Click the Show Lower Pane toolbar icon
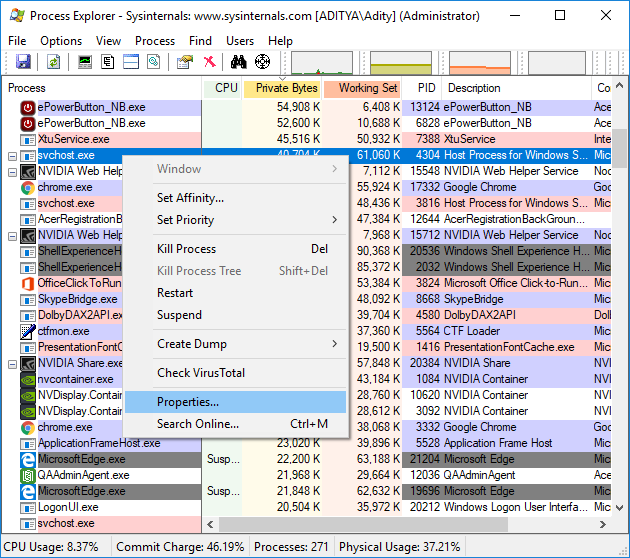Screen dimensions: 630x558 pos(131,62)
